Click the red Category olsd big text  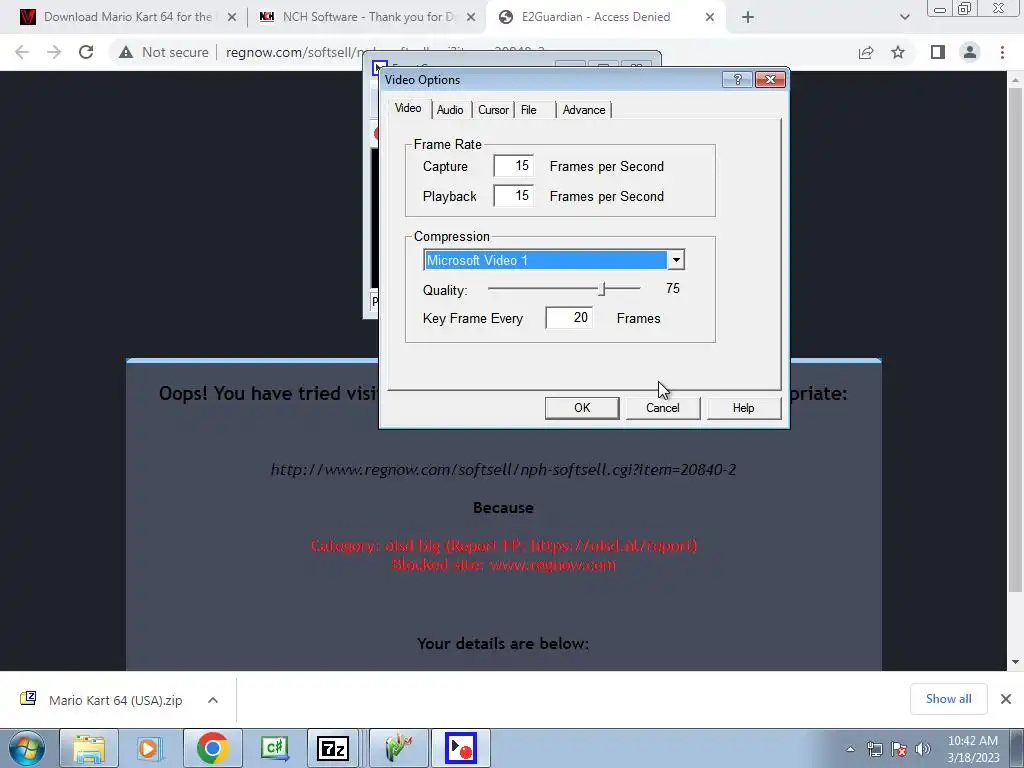click(504, 545)
